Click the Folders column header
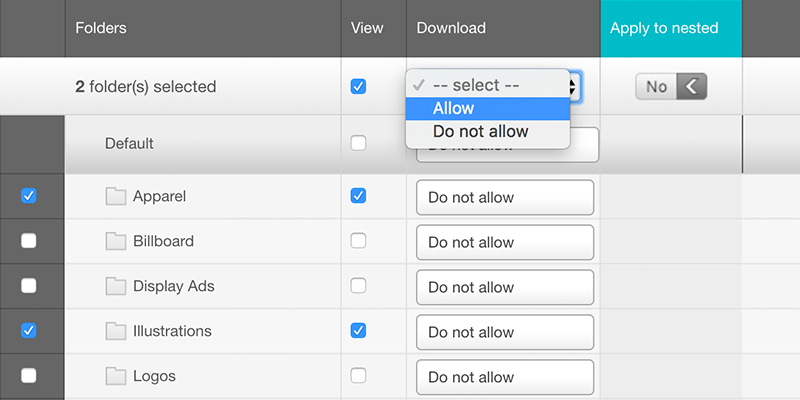This screenshot has width=800, height=400. tap(203, 28)
